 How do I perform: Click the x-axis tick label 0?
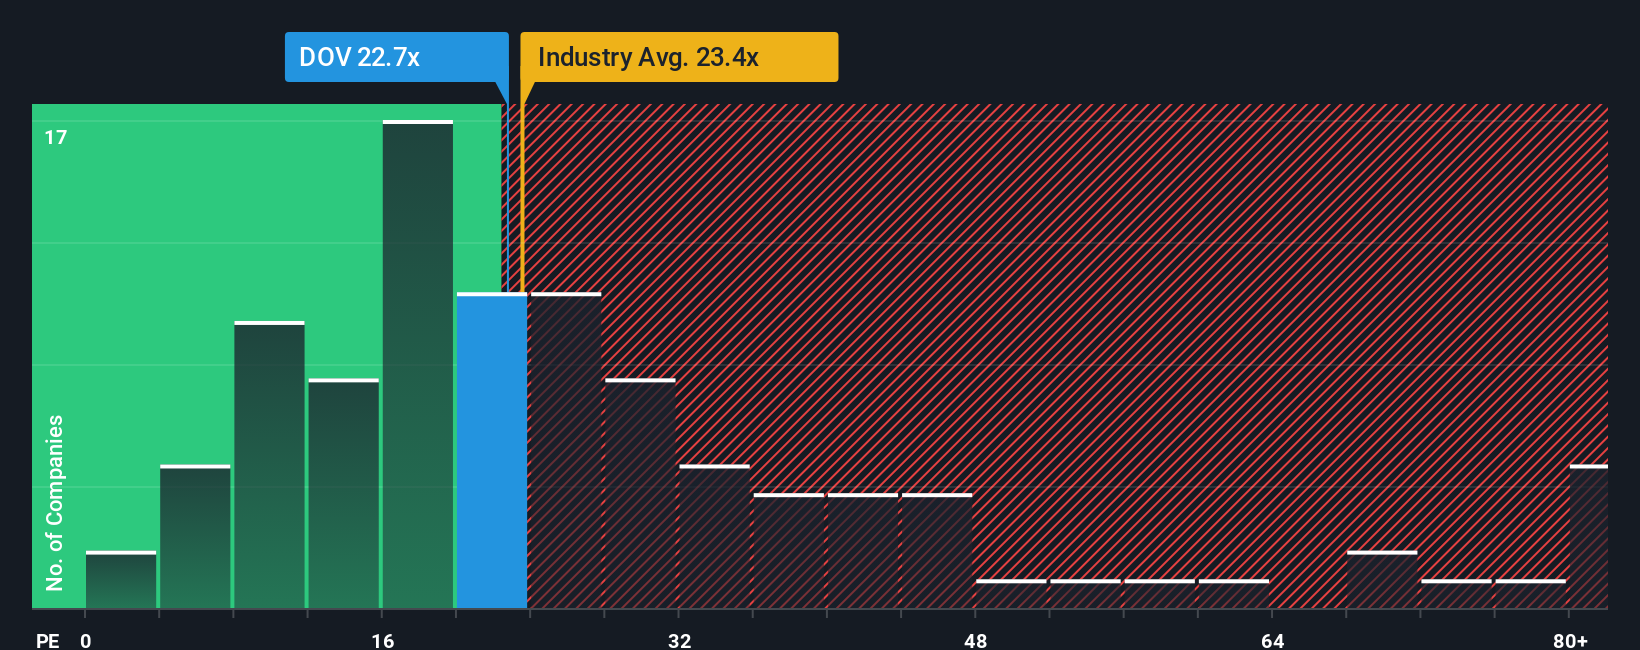click(x=86, y=640)
